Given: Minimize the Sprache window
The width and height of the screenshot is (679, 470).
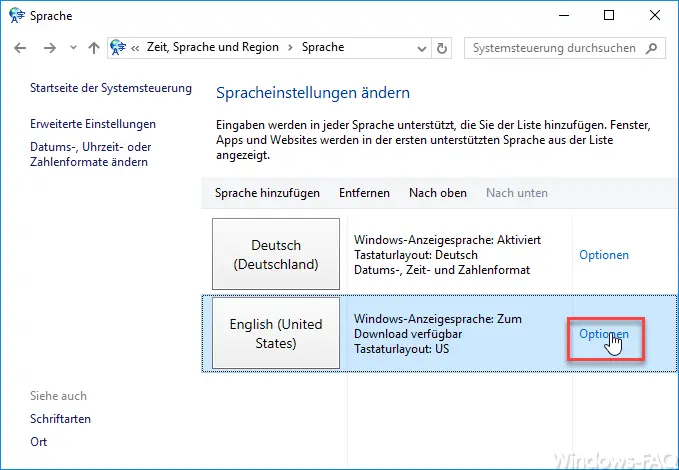Looking at the screenshot, I should pyautogui.click(x=564, y=16).
